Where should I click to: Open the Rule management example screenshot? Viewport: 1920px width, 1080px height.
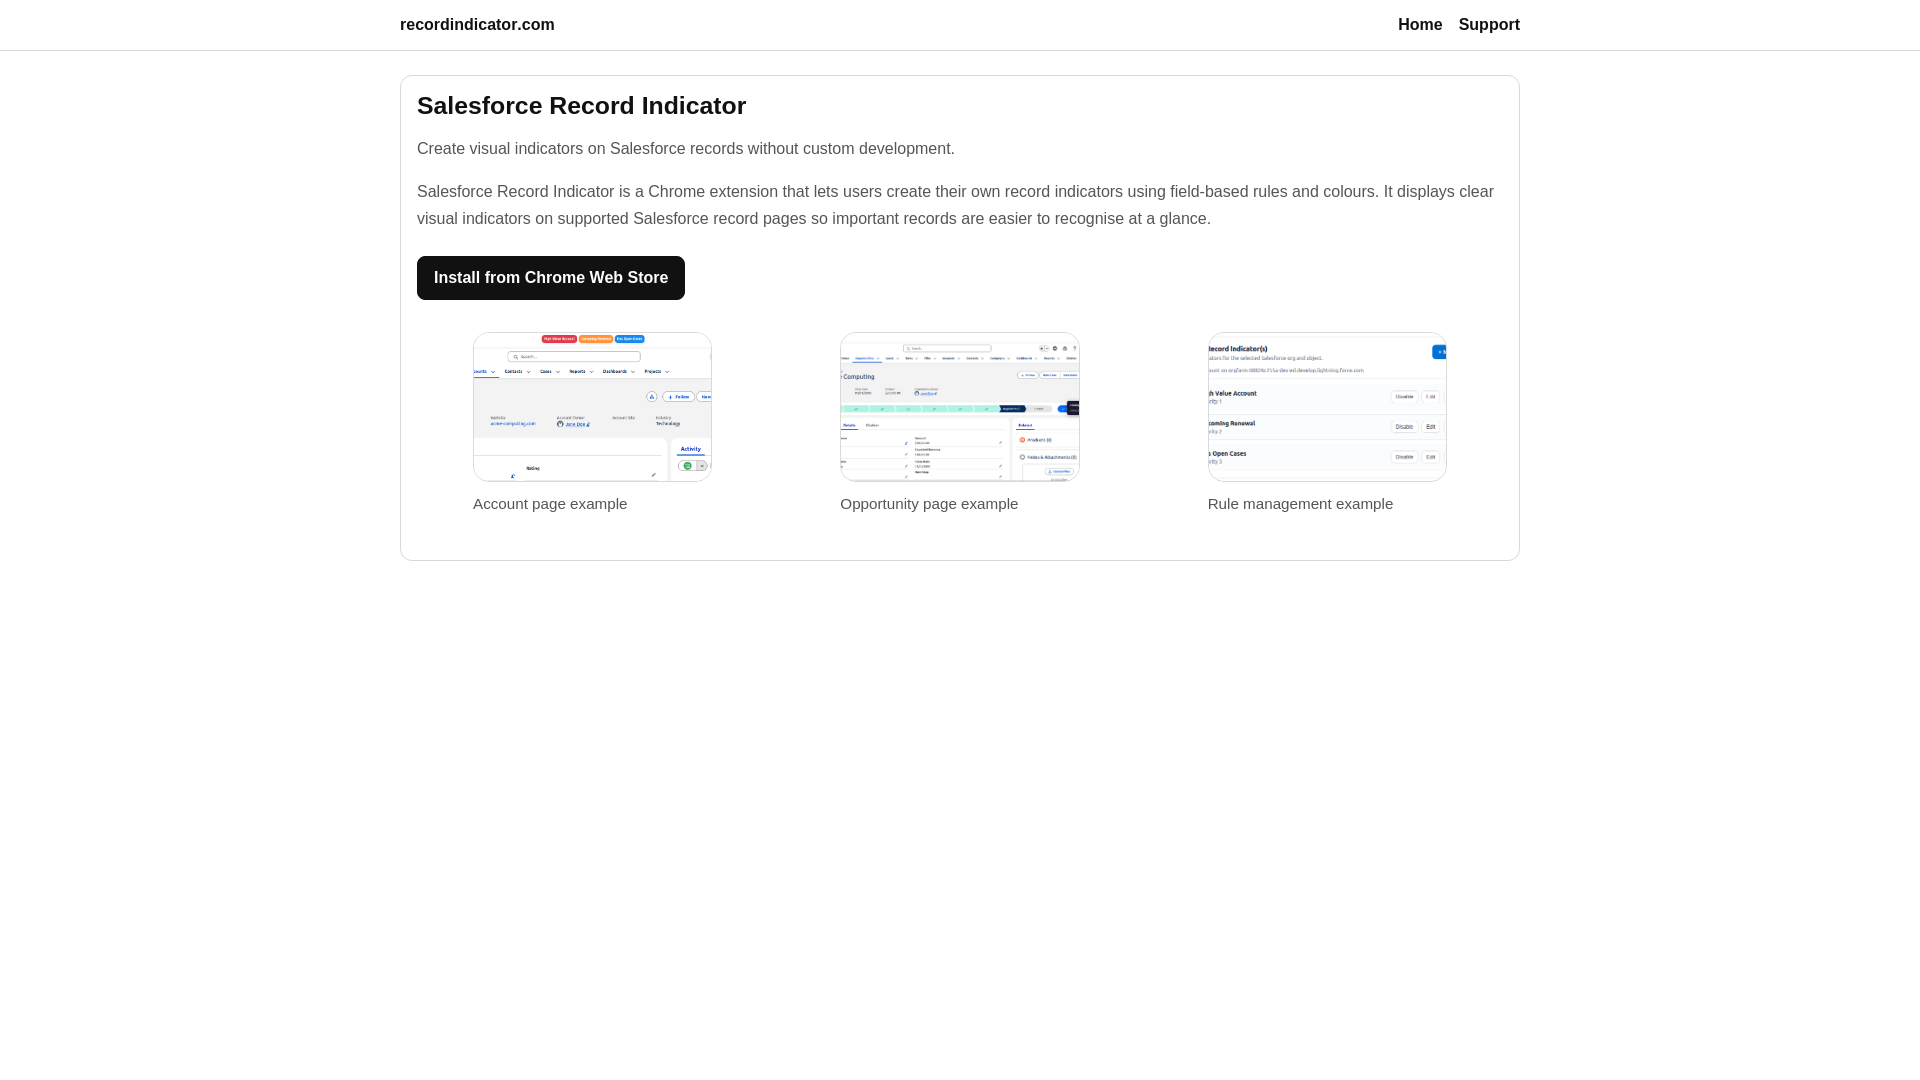tap(1327, 407)
